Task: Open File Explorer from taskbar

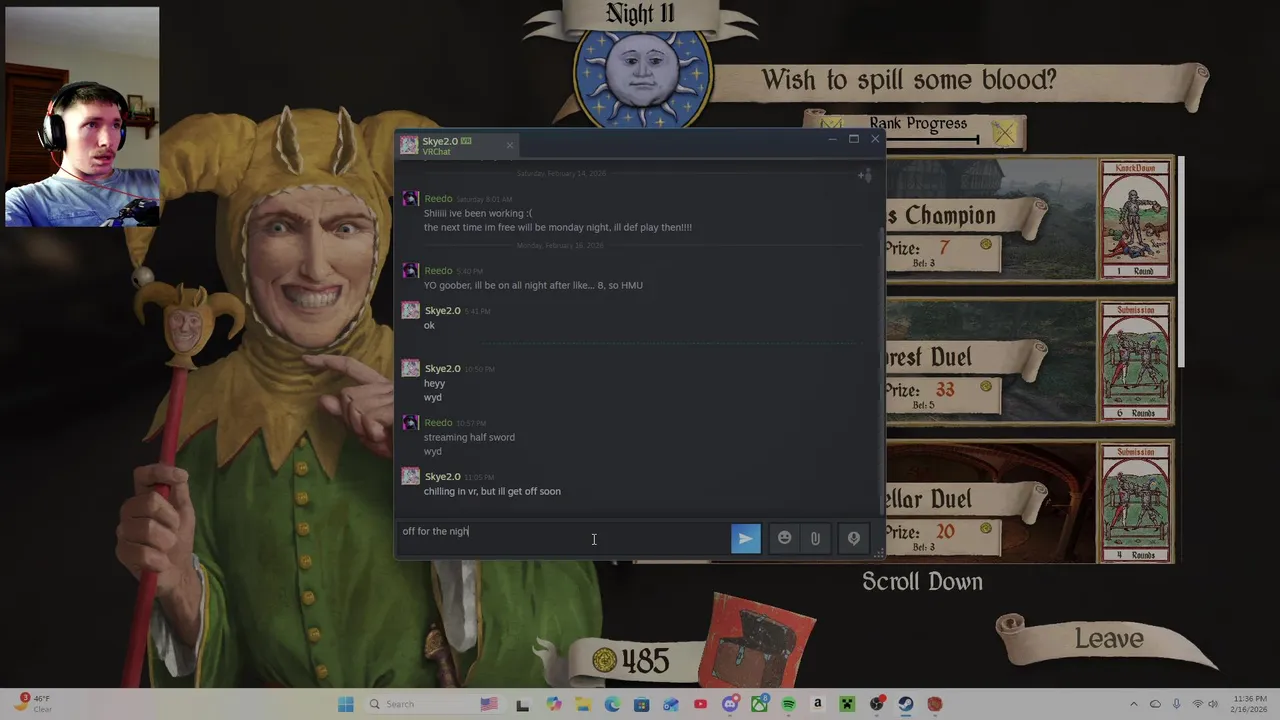Action: click(583, 704)
